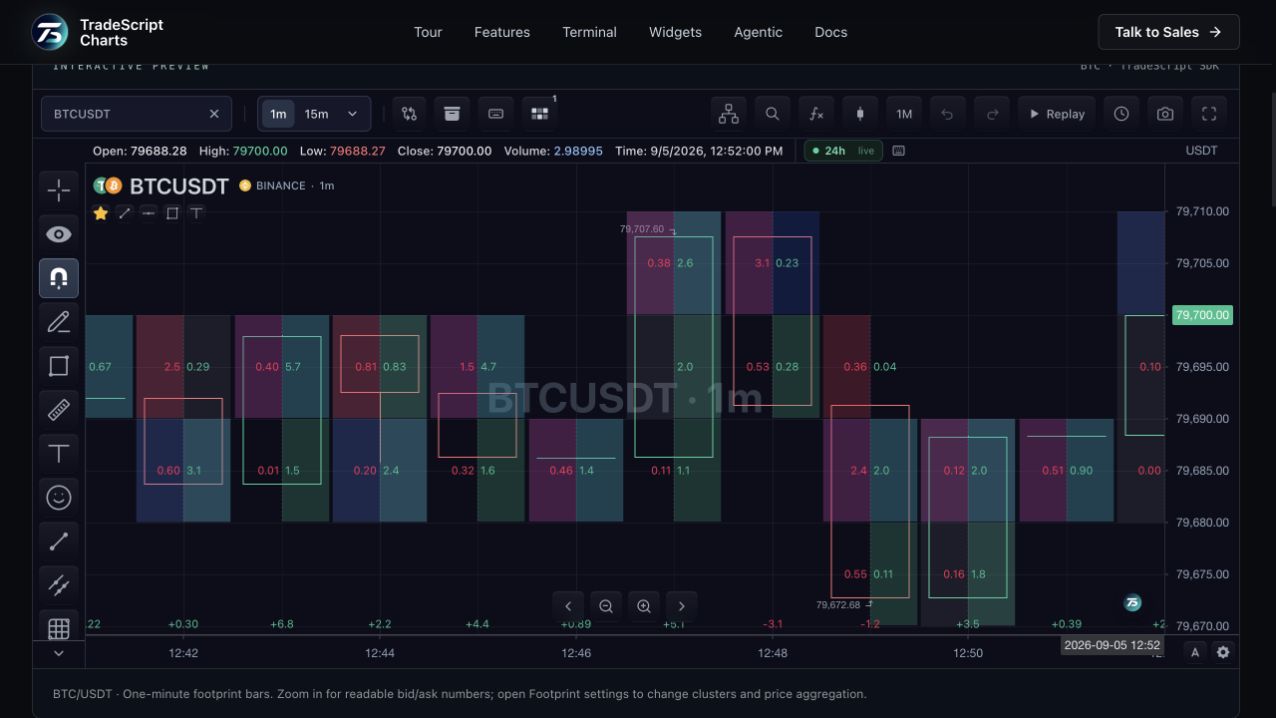
Task: Select the horizontal line shortcut icon
Action: pos(148,213)
